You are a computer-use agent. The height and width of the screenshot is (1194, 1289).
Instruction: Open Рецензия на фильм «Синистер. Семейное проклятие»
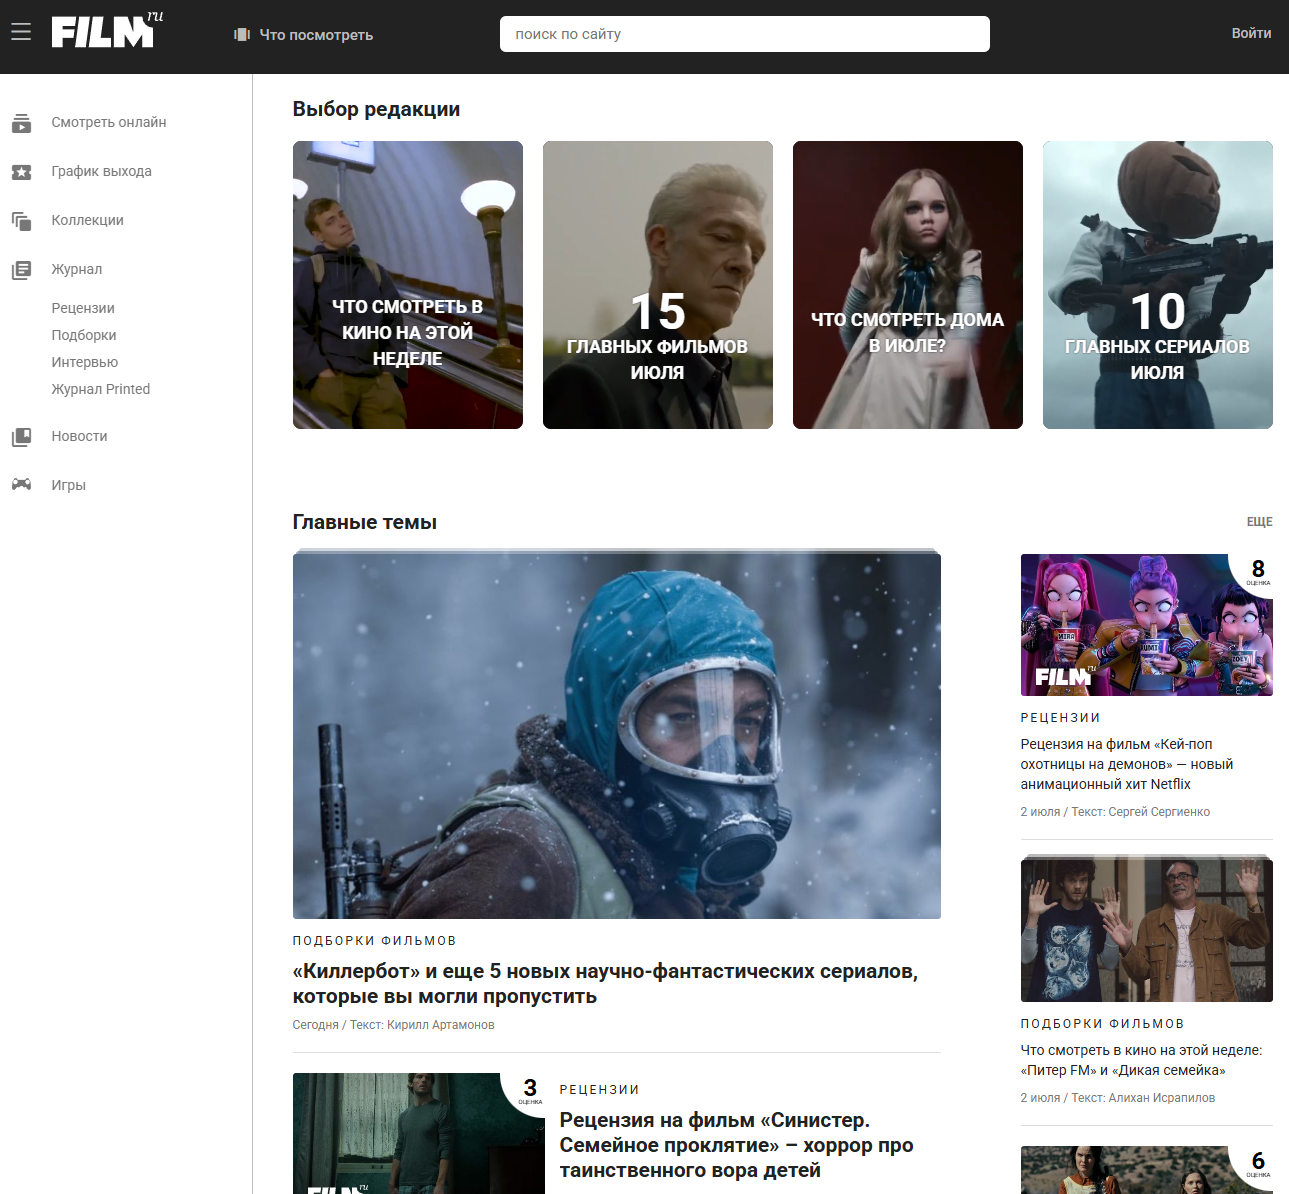(736, 1145)
